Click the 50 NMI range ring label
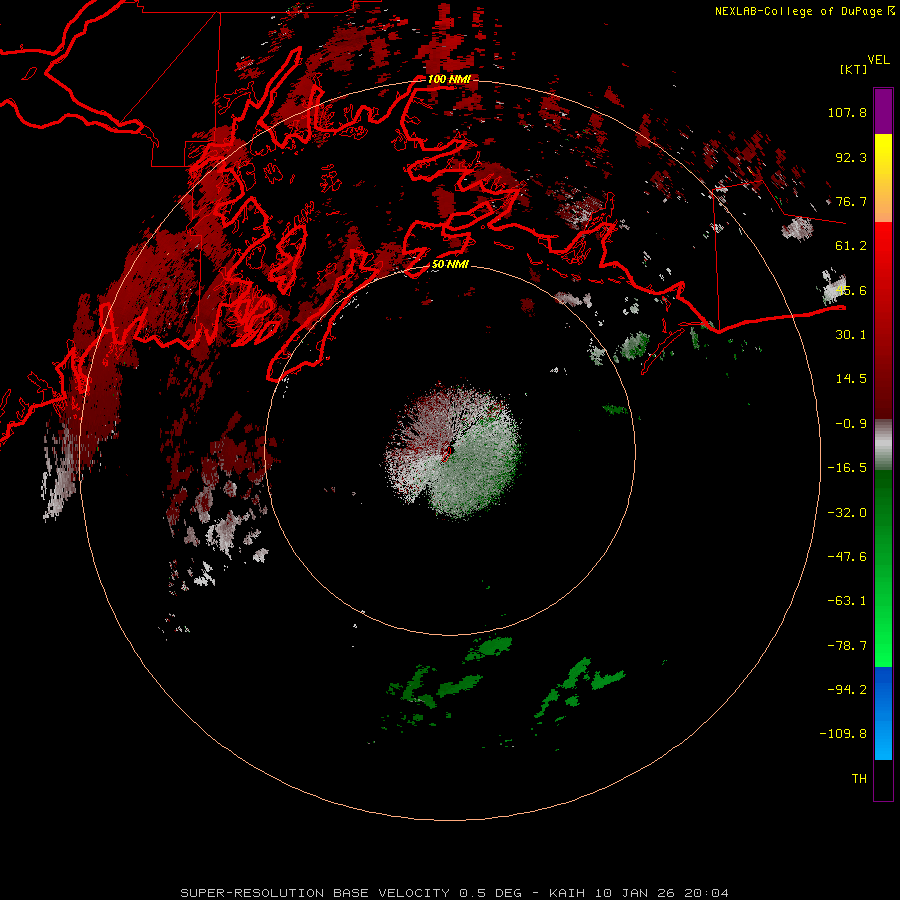Image resolution: width=900 pixels, height=900 pixels. (x=450, y=265)
